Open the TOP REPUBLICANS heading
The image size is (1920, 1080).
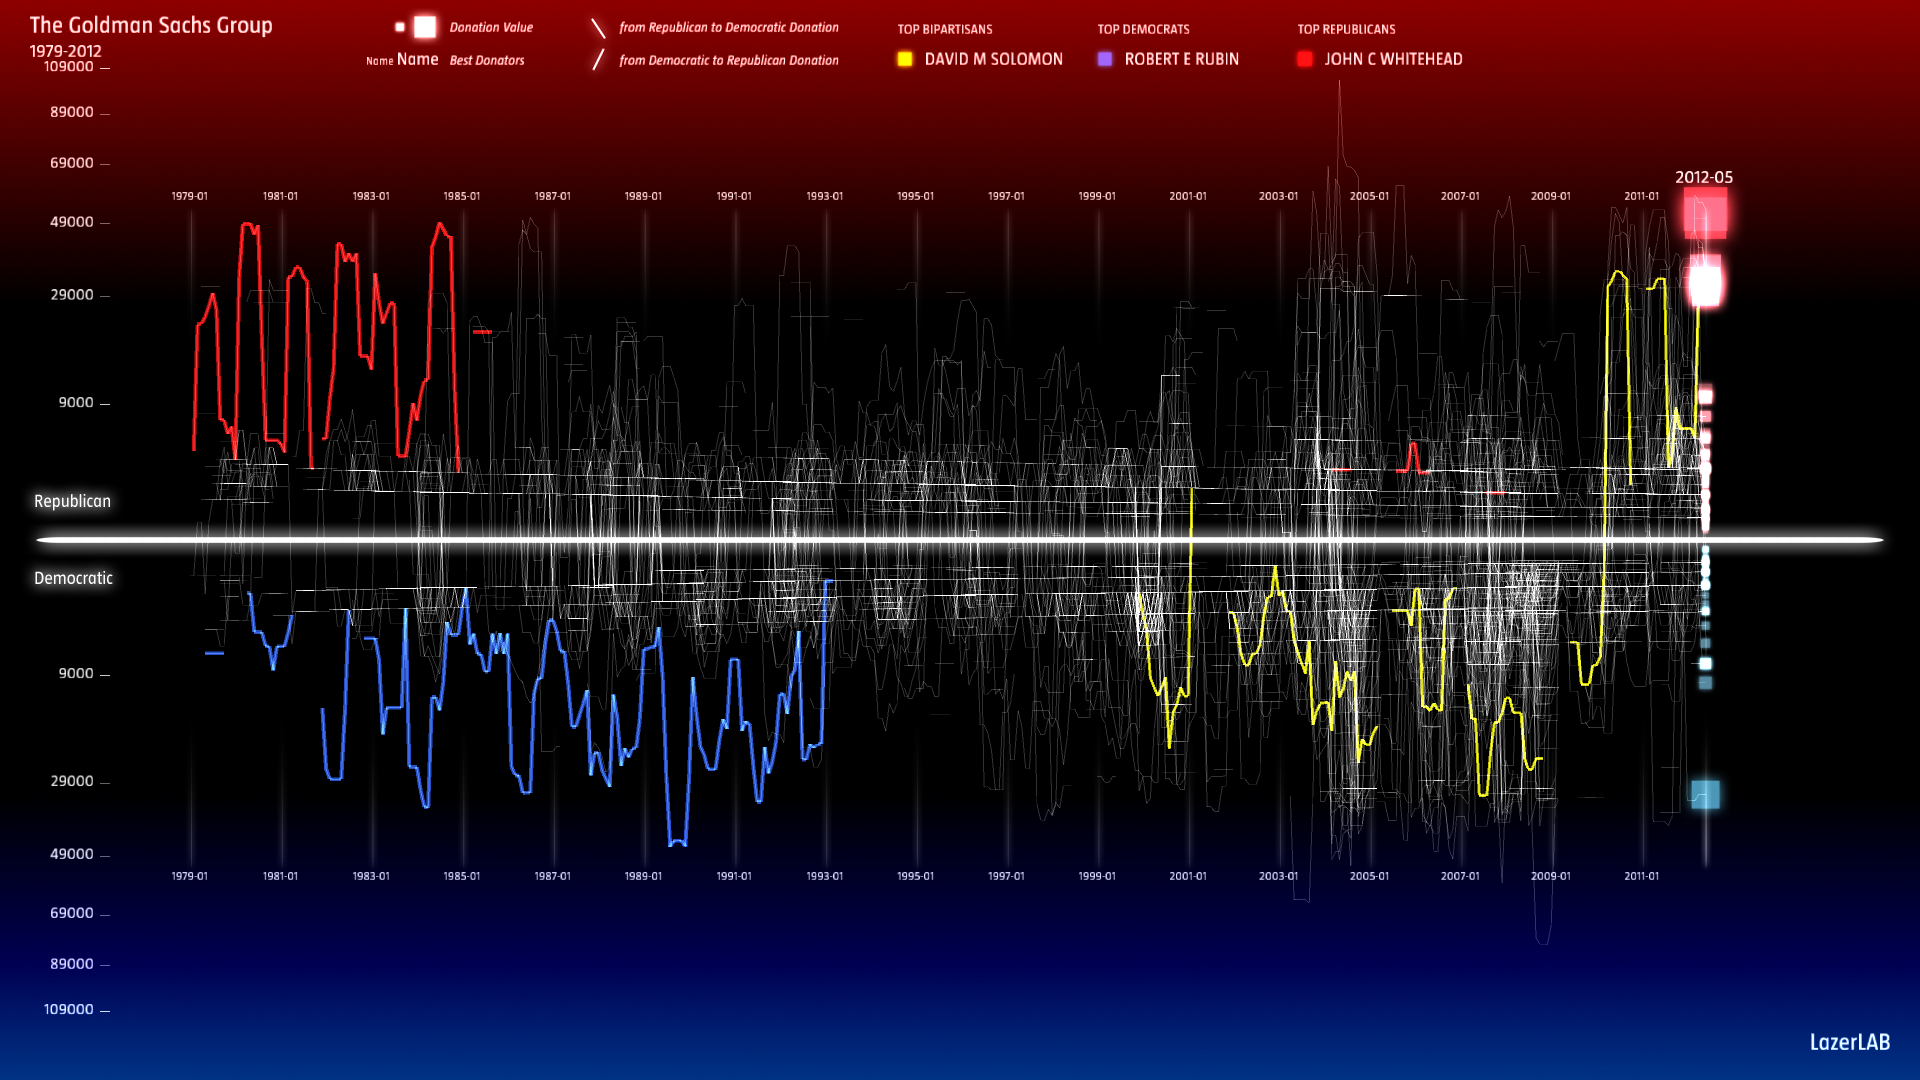click(1346, 29)
